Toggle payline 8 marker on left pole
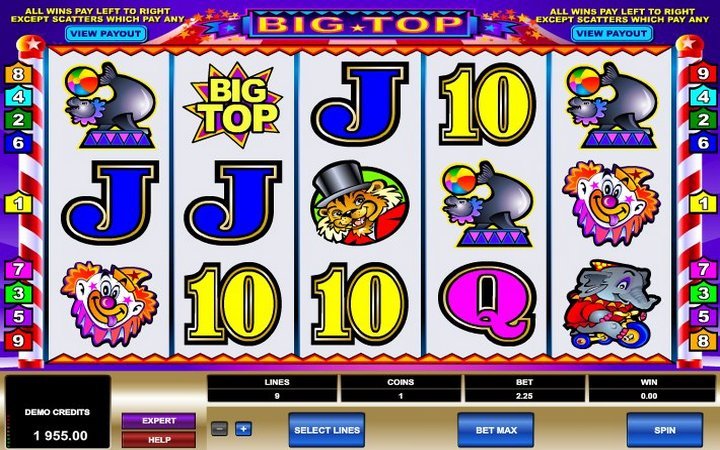The width and height of the screenshot is (720, 450). (18, 74)
